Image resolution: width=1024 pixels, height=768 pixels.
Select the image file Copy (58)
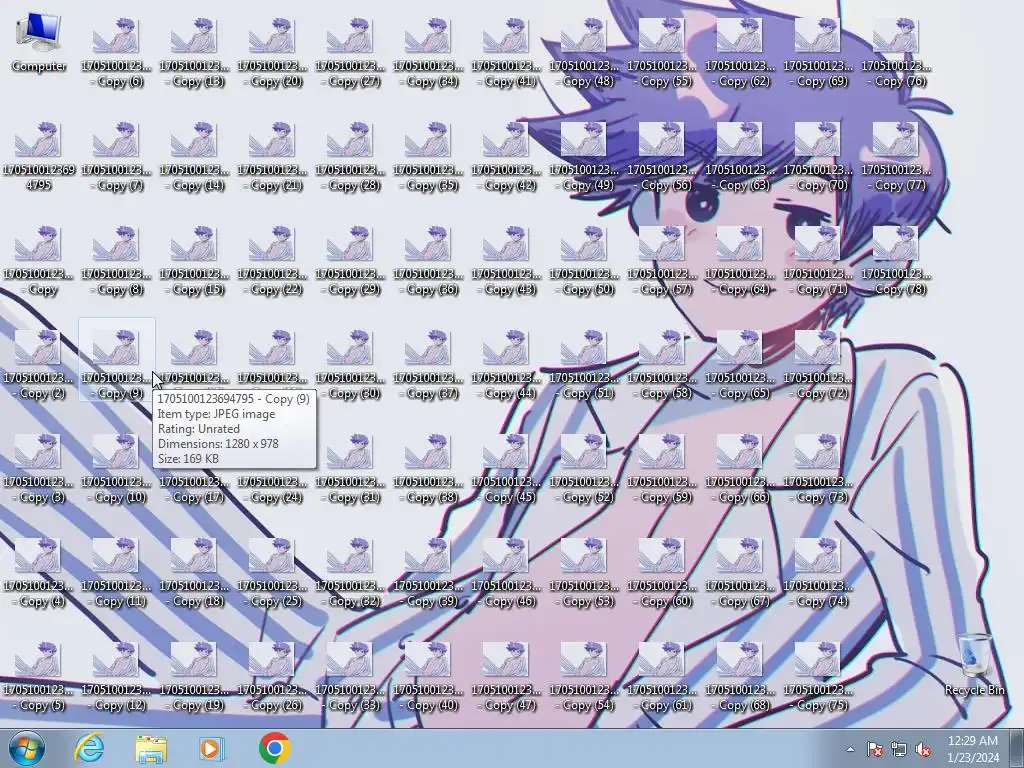click(662, 364)
